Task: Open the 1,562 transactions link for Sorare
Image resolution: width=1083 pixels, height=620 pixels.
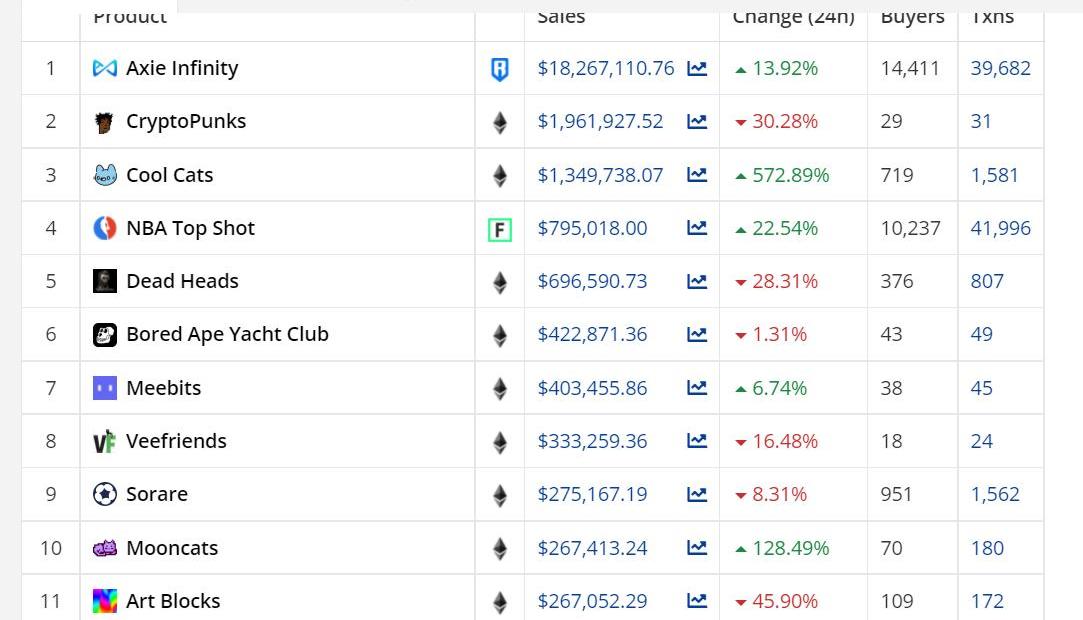Action: (995, 494)
